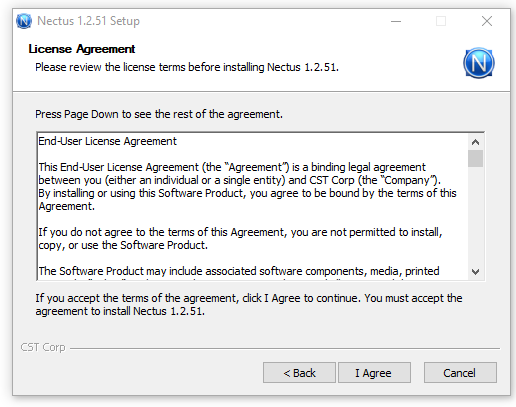Click the 'CST Corp' branding label

pyautogui.click(x=43, y=347)
